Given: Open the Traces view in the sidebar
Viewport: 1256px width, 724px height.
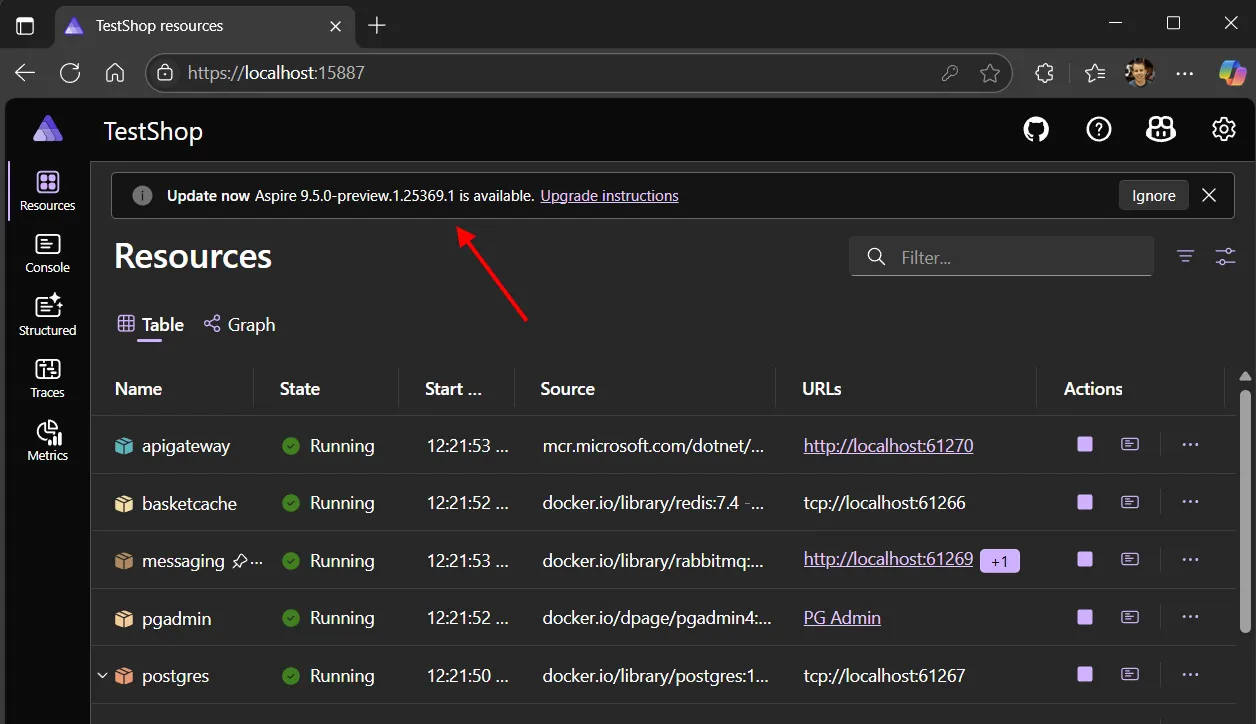Looking at the screenshot, I should (46, 377).
